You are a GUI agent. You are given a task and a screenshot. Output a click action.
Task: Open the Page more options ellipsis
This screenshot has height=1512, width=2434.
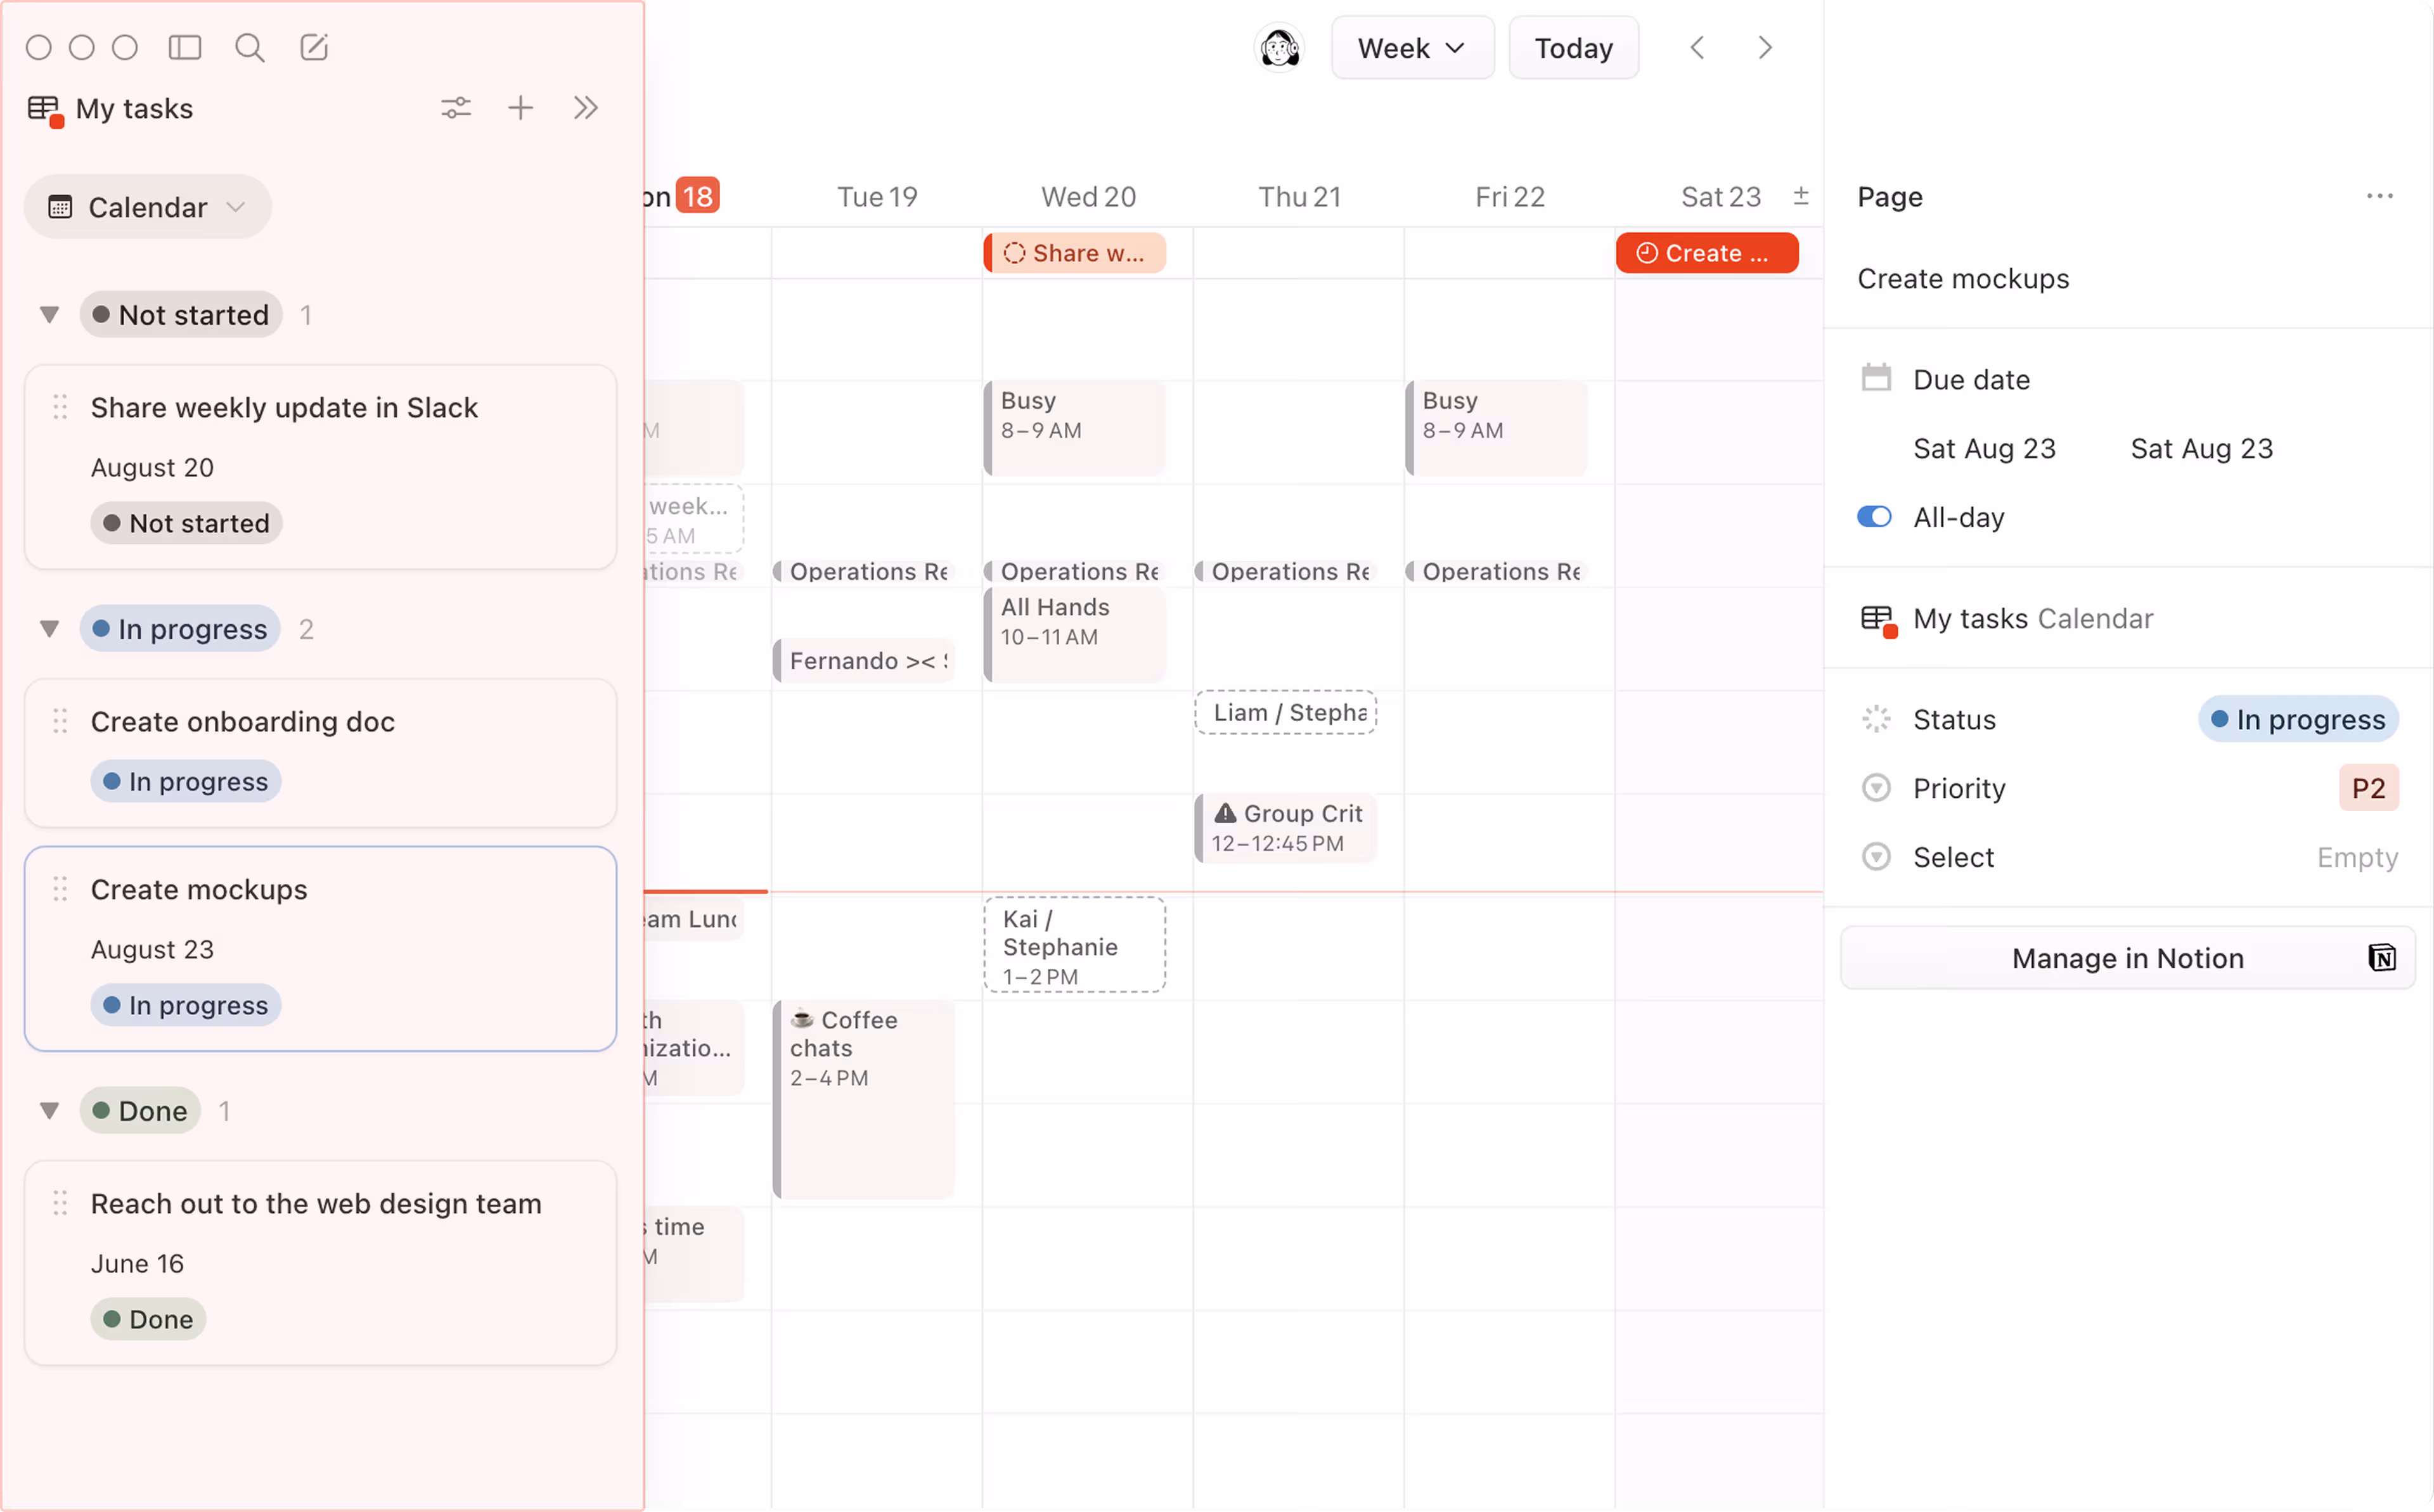coord(2379,196)
